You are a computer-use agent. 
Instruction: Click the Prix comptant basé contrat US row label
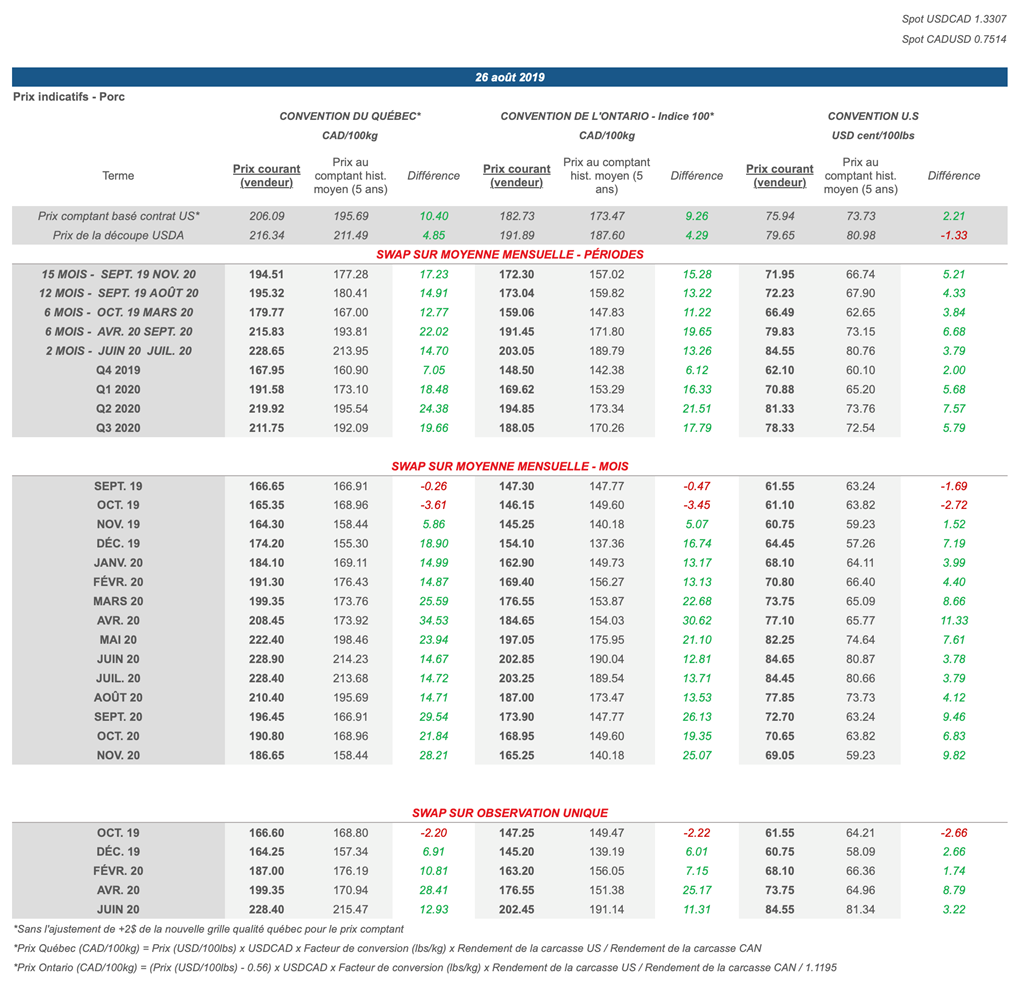[x=118, y=216]
